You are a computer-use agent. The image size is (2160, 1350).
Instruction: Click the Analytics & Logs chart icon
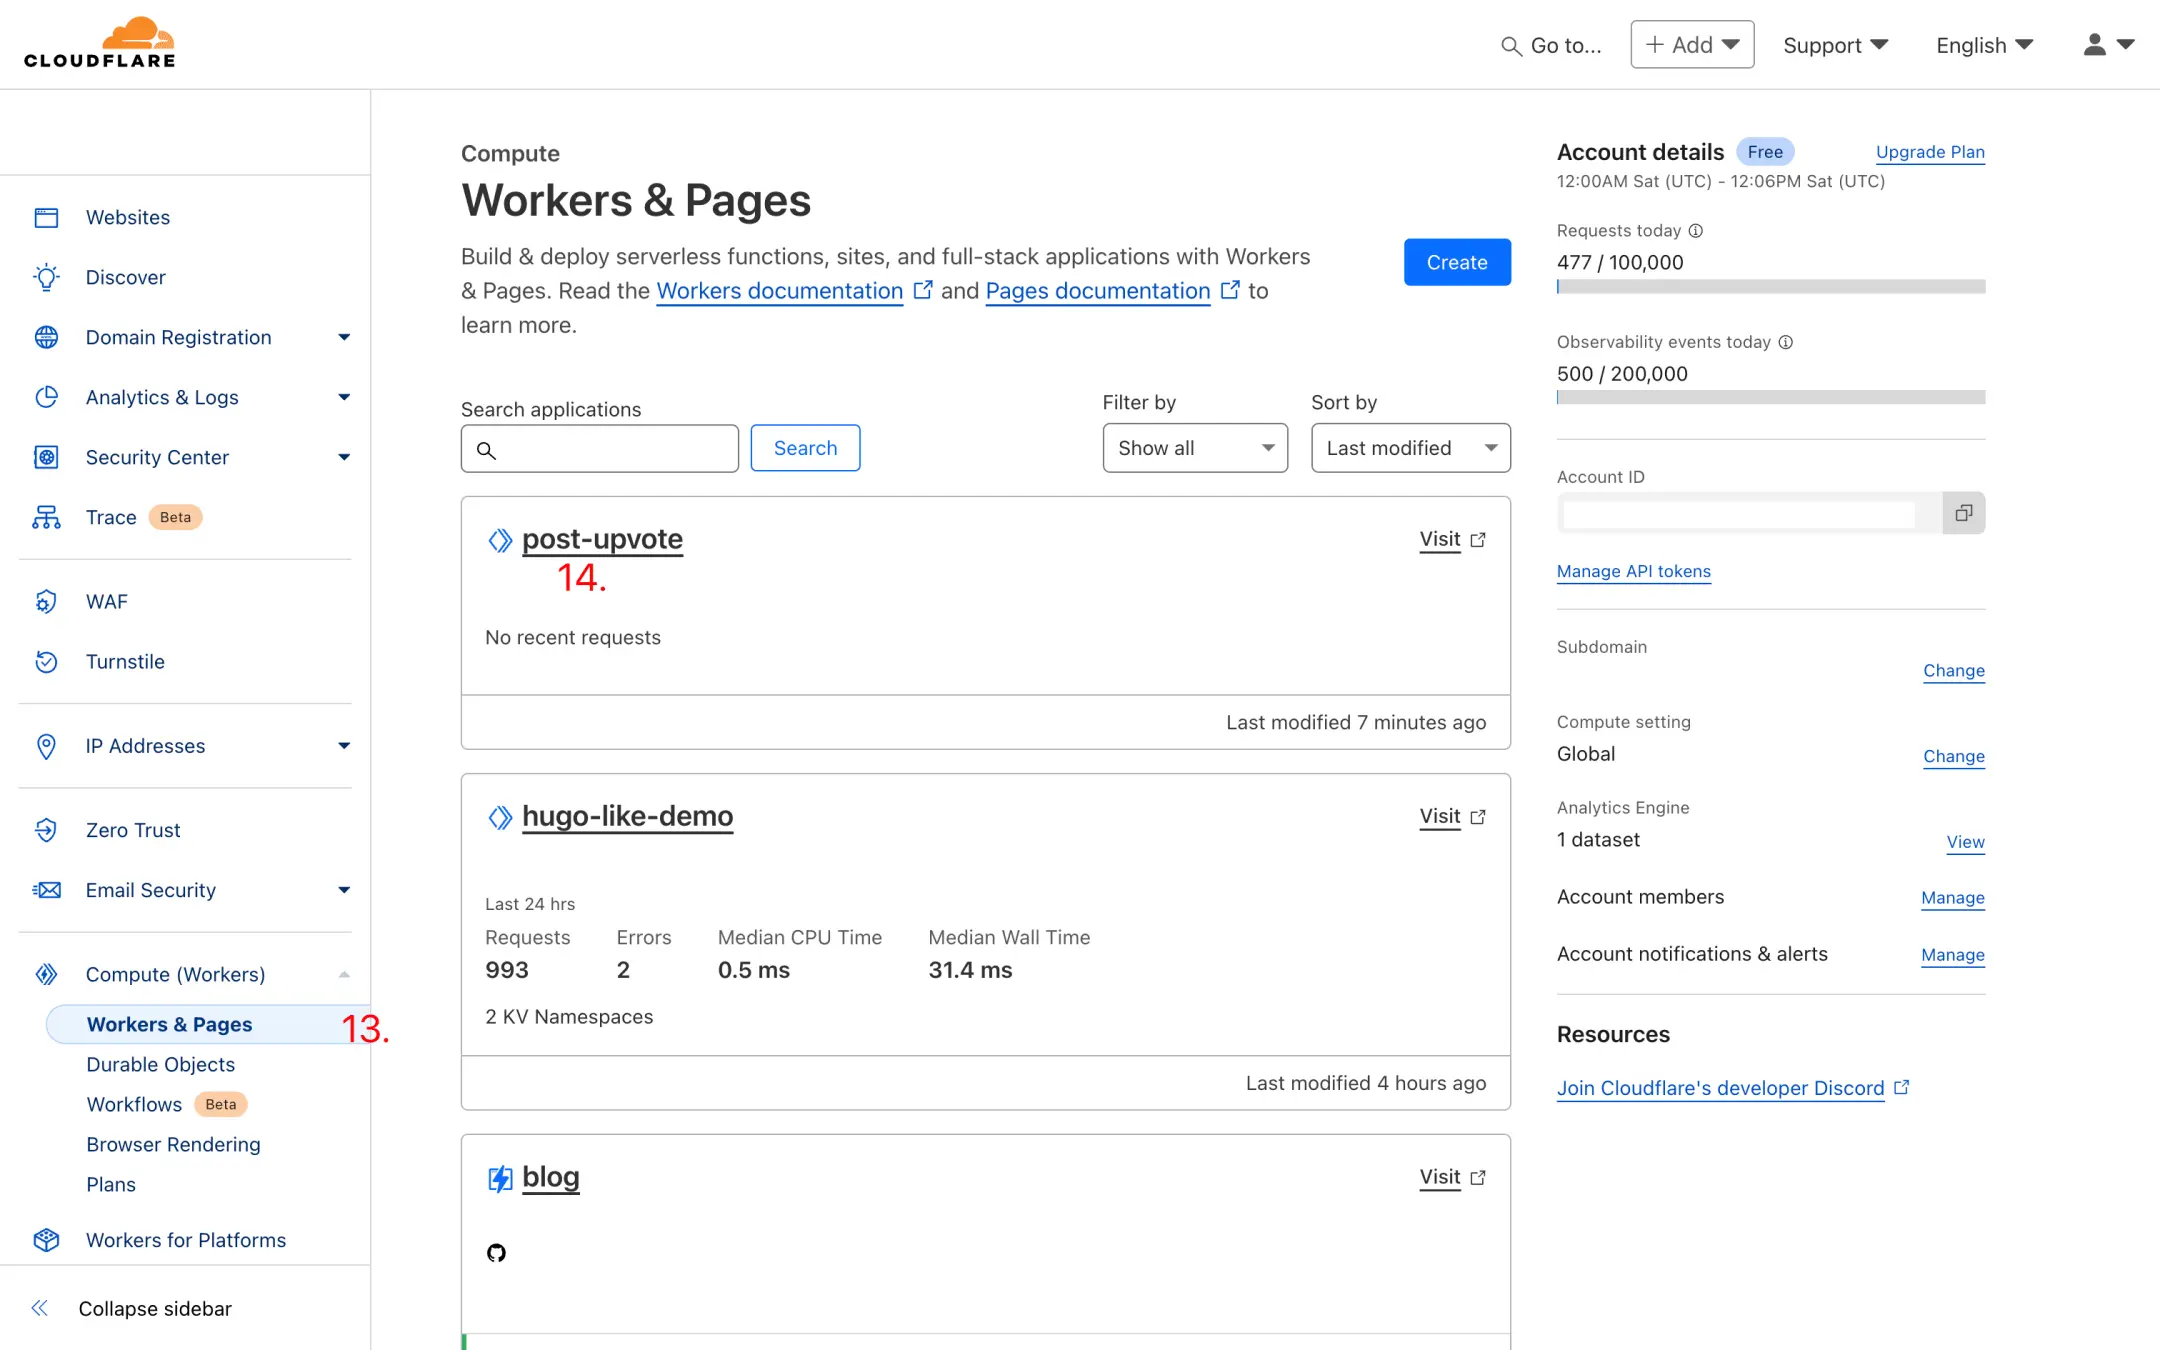(x=46, y=397)
